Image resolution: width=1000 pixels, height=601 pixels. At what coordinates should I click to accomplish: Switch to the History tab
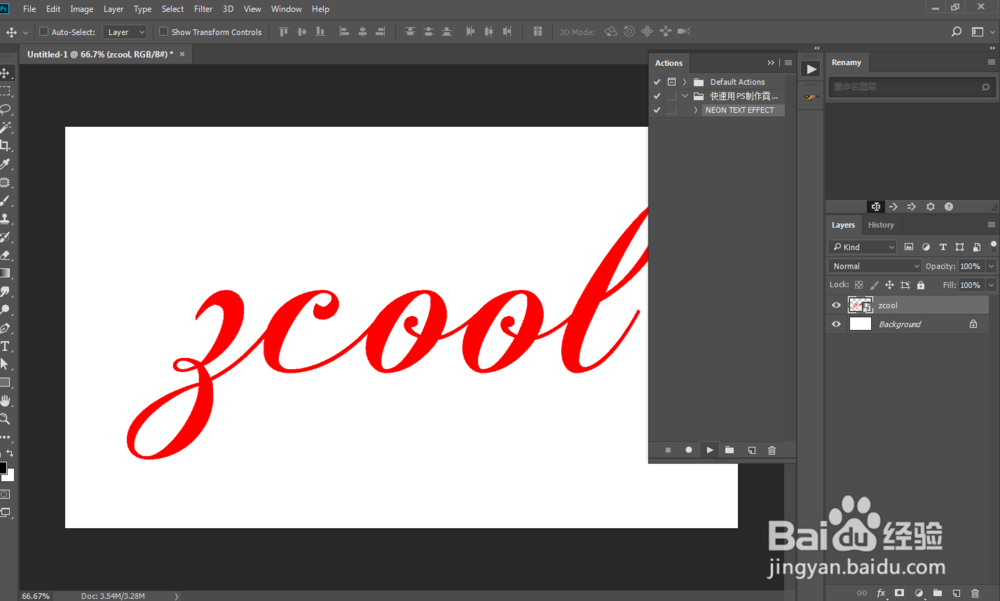[x=881, y=225]
